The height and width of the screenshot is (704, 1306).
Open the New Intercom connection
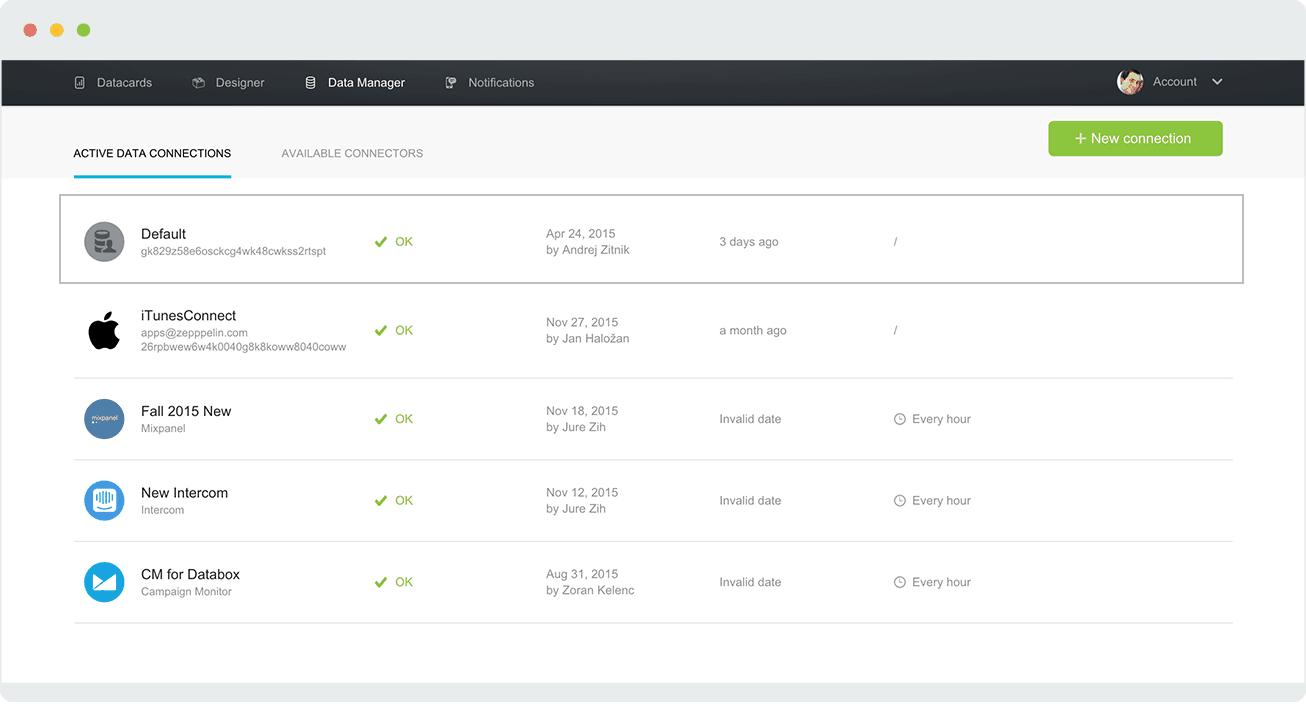point(184,493)
